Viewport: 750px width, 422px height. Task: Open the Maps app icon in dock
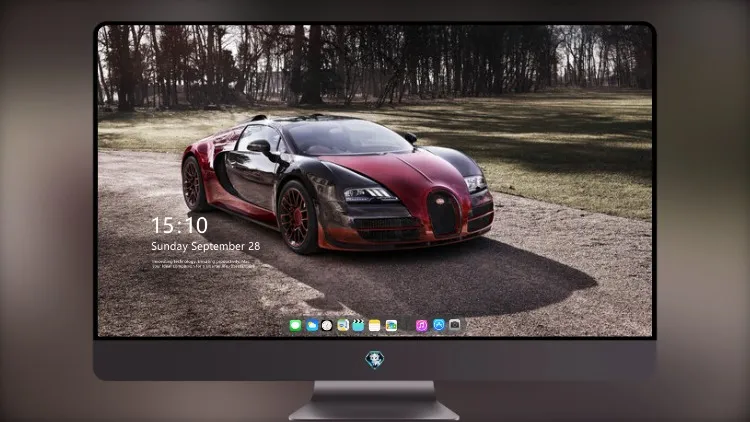pos(343,326)
